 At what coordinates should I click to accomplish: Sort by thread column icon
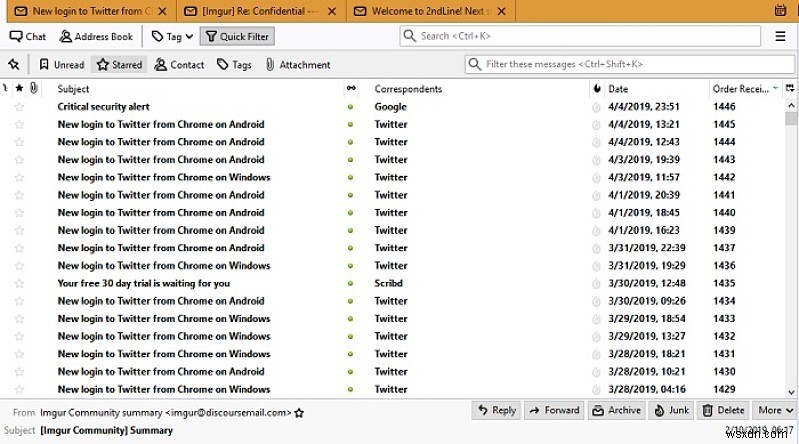click(5, 88)
